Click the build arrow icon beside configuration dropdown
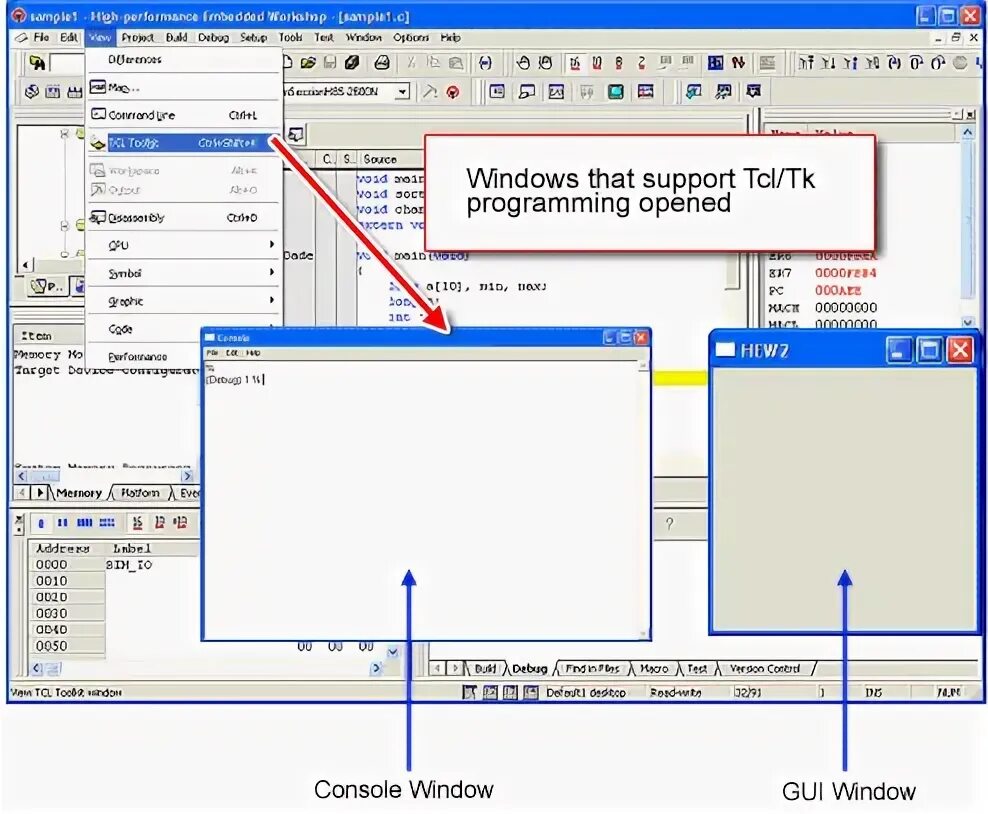The width and height of the screenshot is (988, 814). coord(430,92)
